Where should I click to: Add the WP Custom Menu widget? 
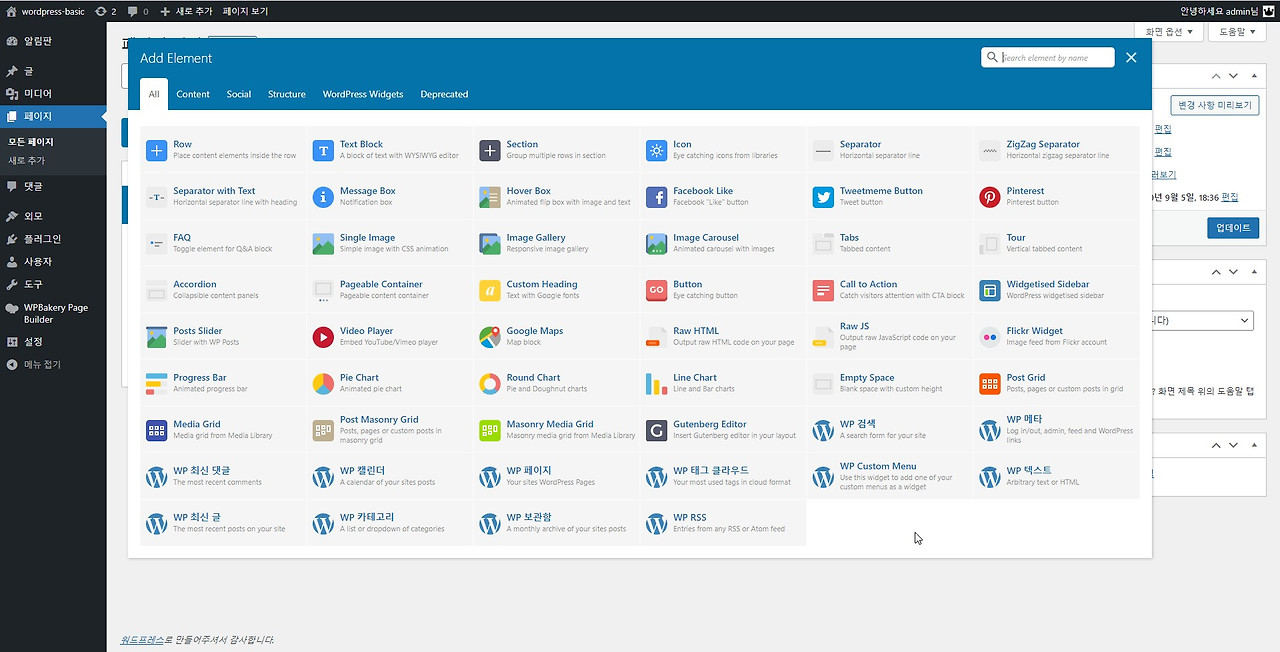click(890, 476)
